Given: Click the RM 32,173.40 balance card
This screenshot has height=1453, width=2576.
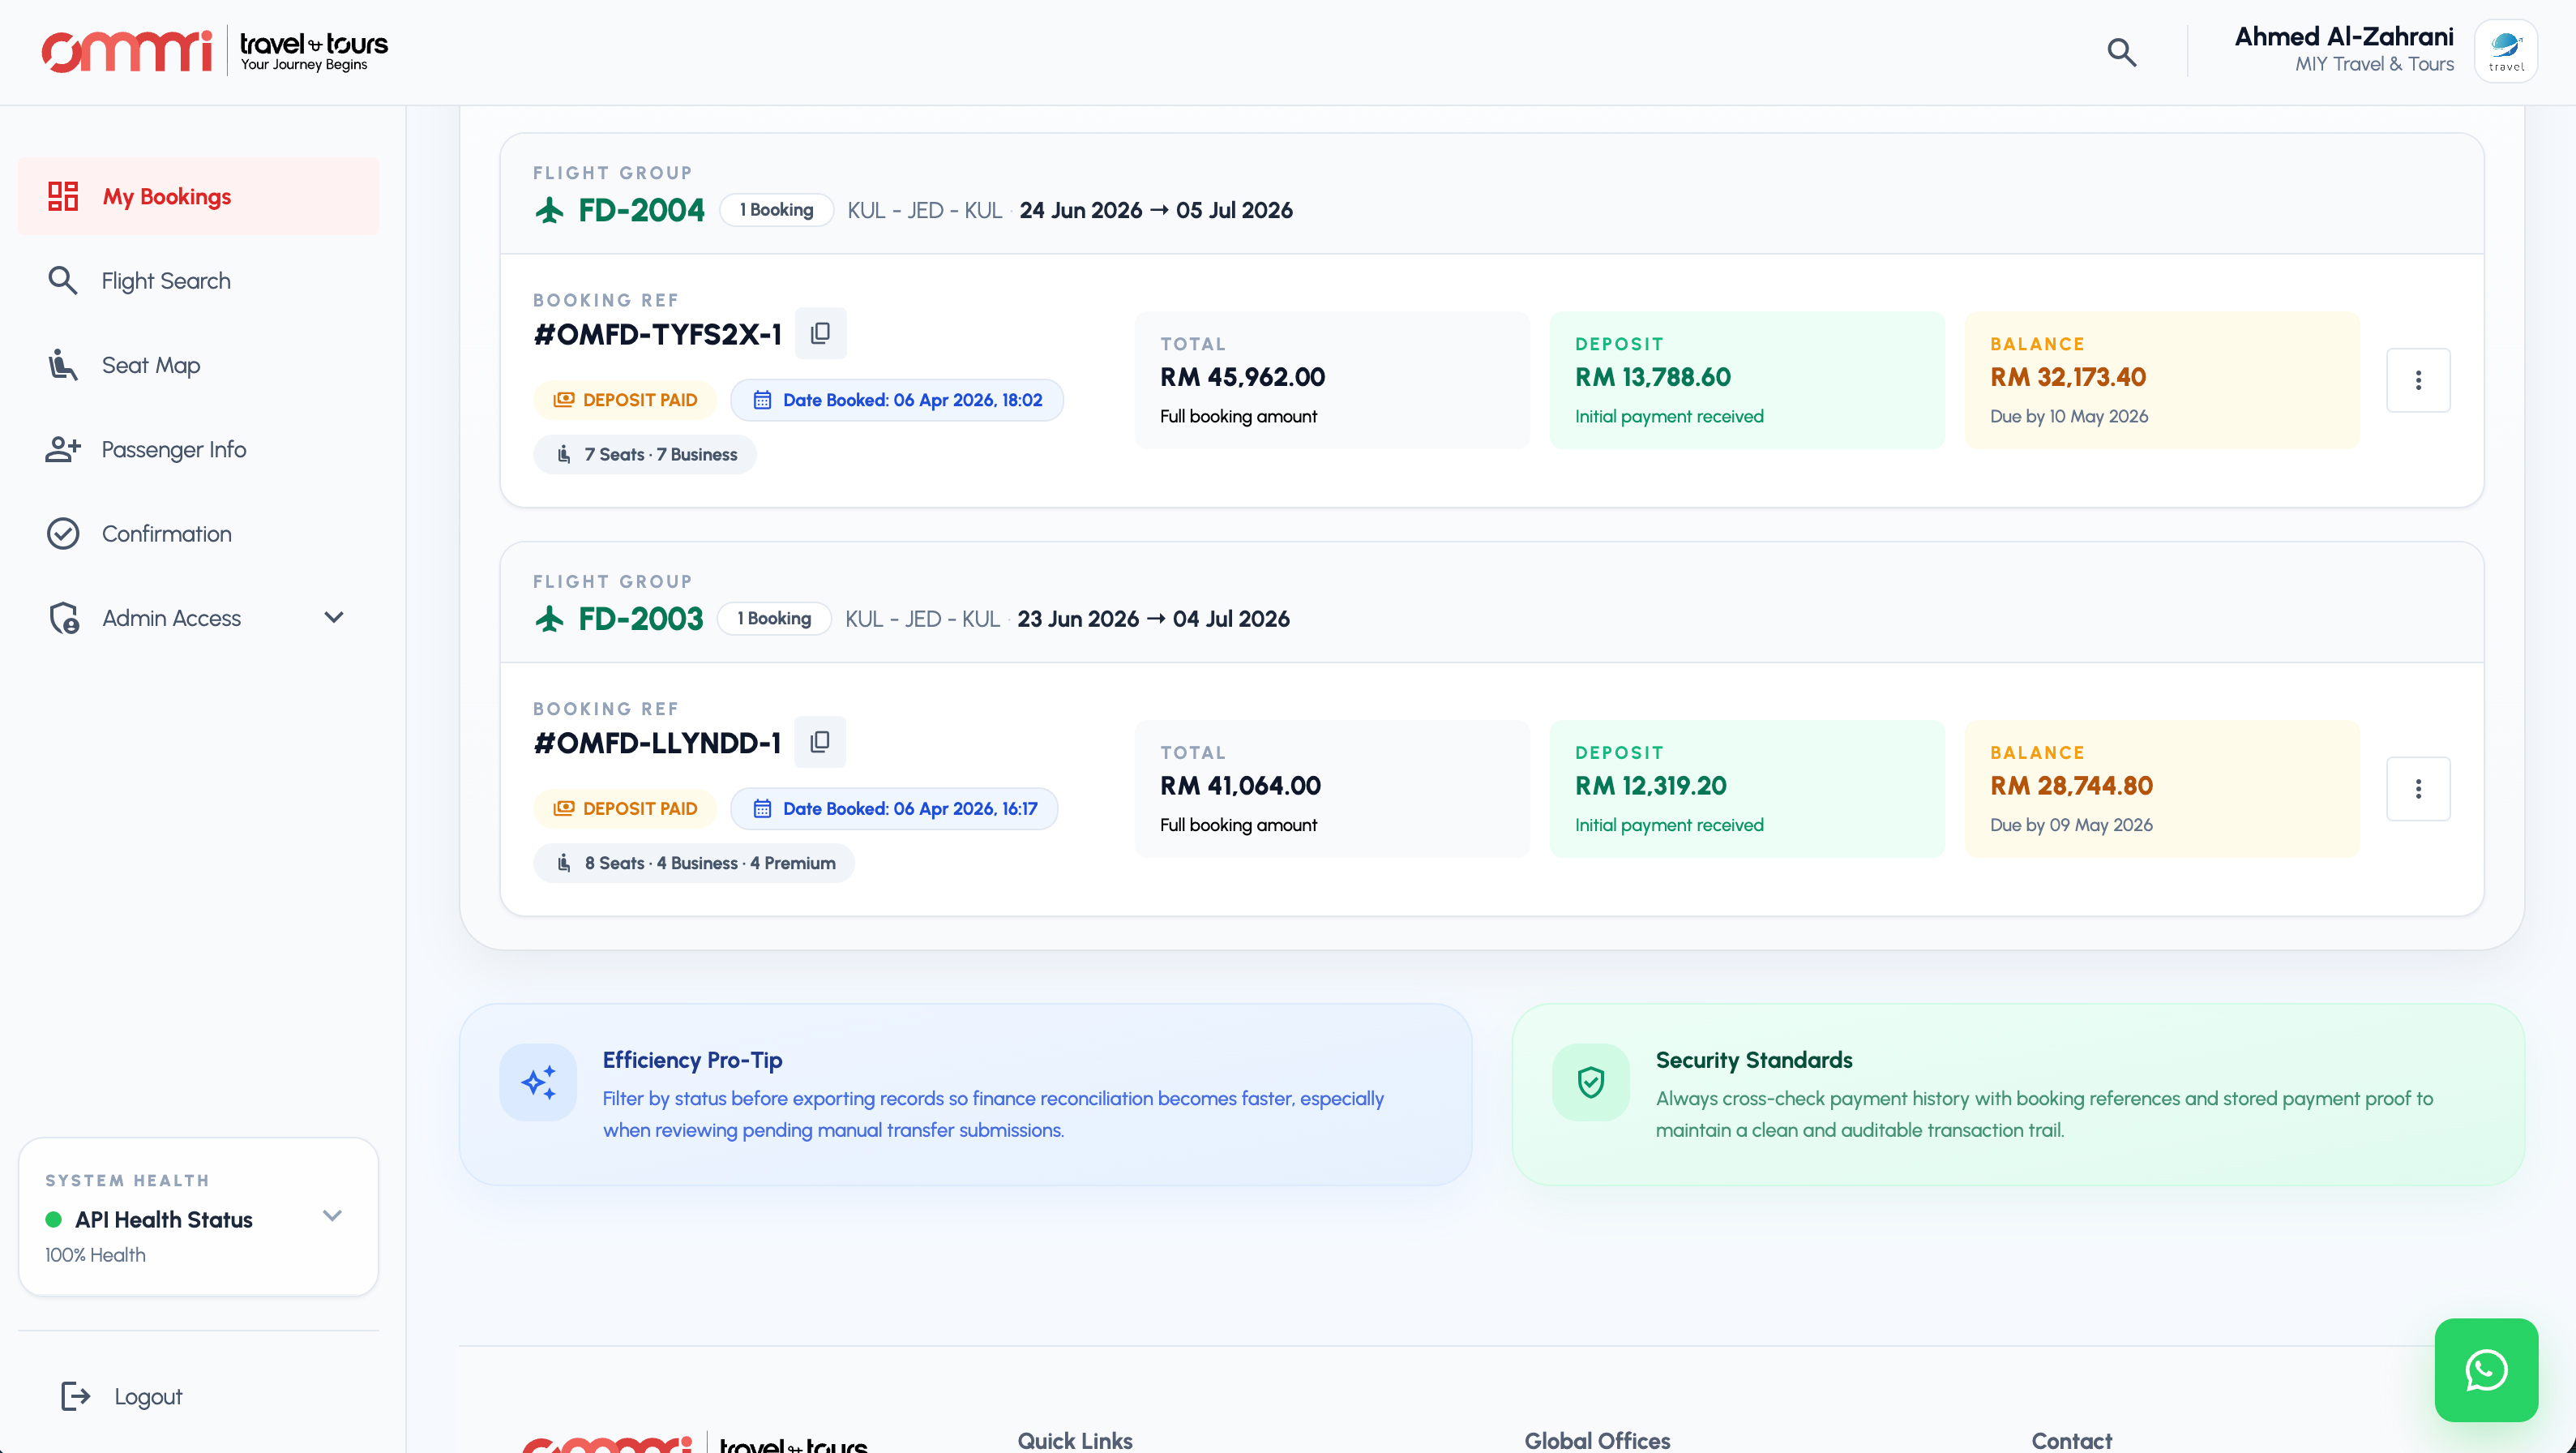Looking at the screenshot, I should (2161, 380).
